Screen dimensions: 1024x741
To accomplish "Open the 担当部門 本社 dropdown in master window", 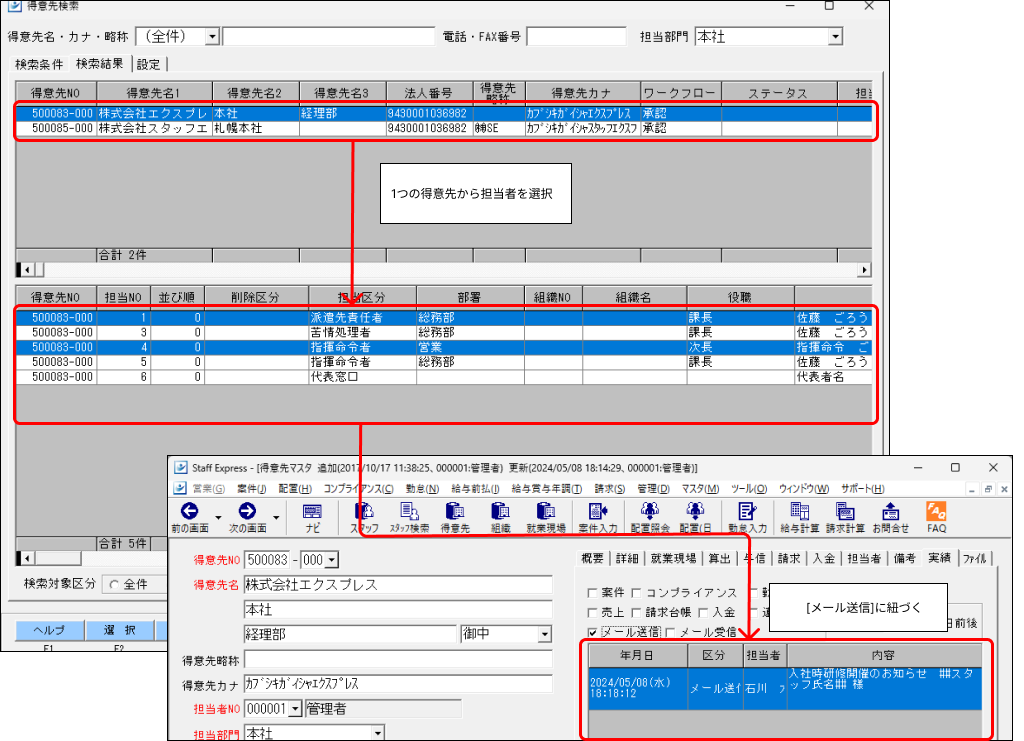I will (x=377, y=733).
